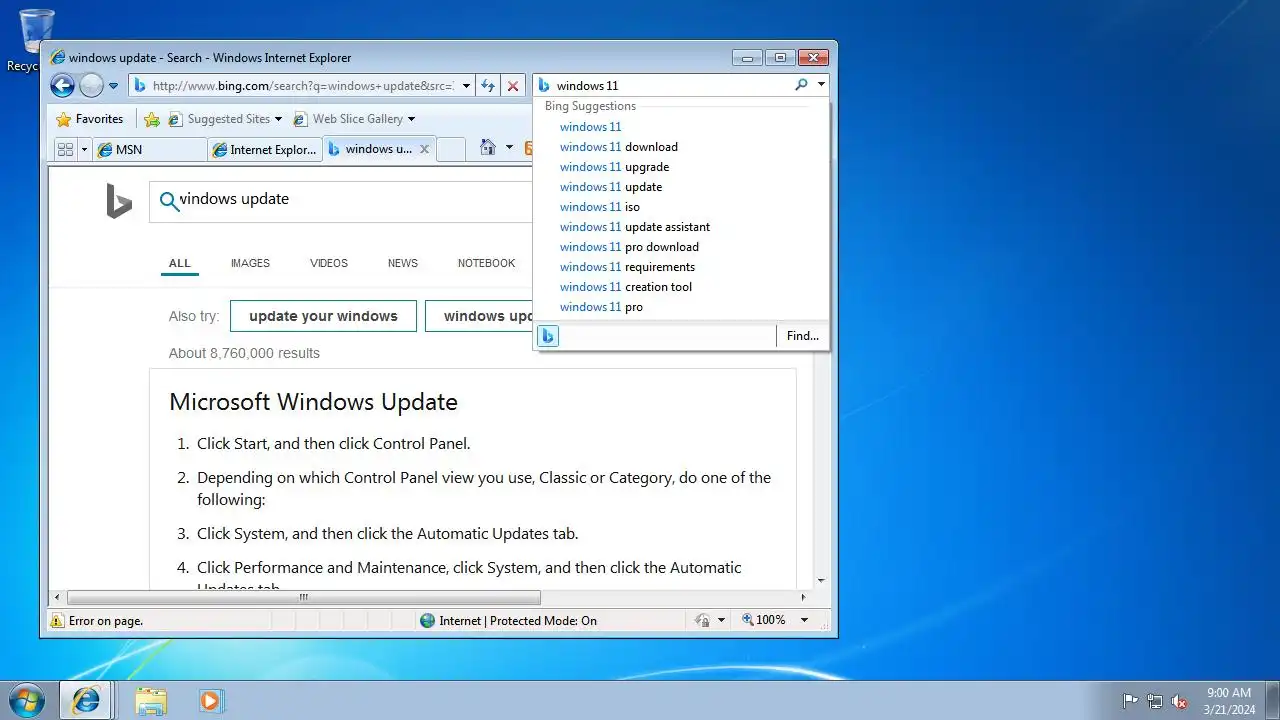Switch to the MSN tab
Screen dimensions: 1280x720
click(x=150, y=149)
